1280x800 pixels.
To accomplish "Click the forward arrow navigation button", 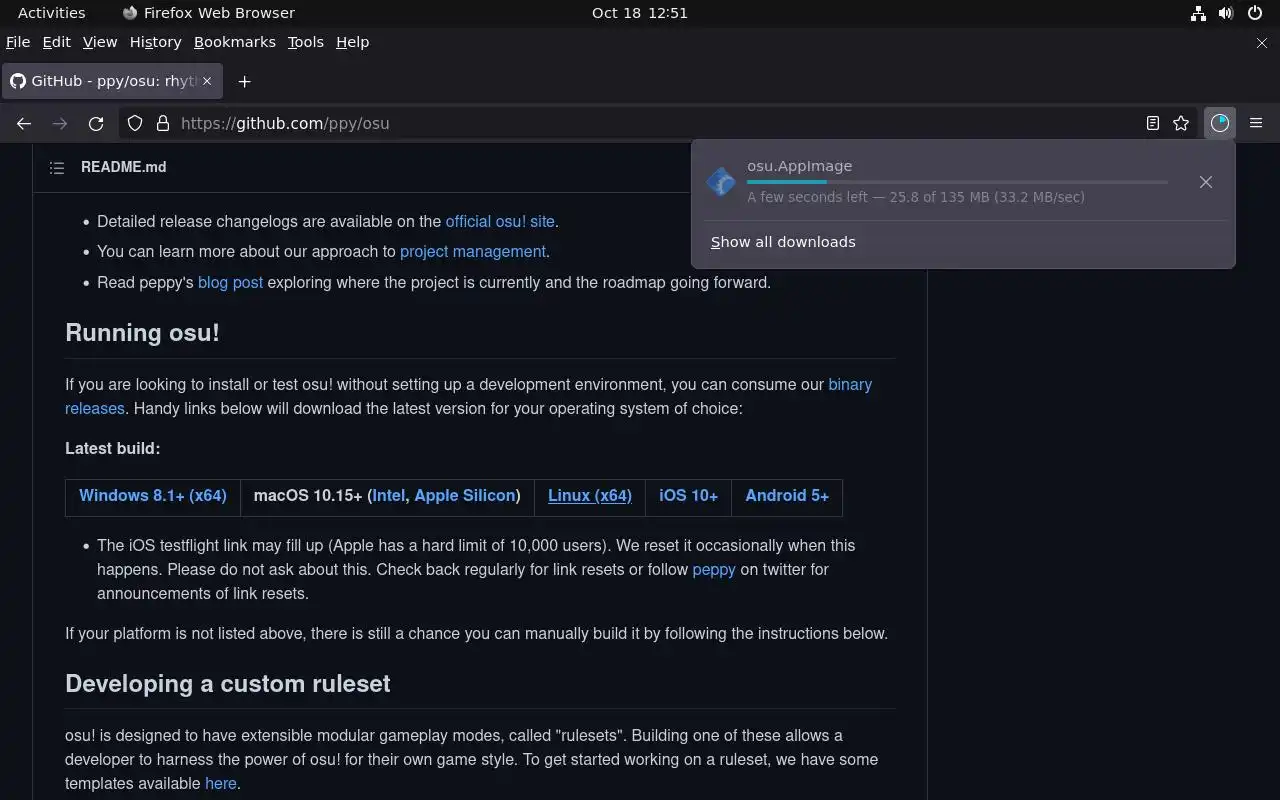I will pyautogui.click(x=60, y=123).
